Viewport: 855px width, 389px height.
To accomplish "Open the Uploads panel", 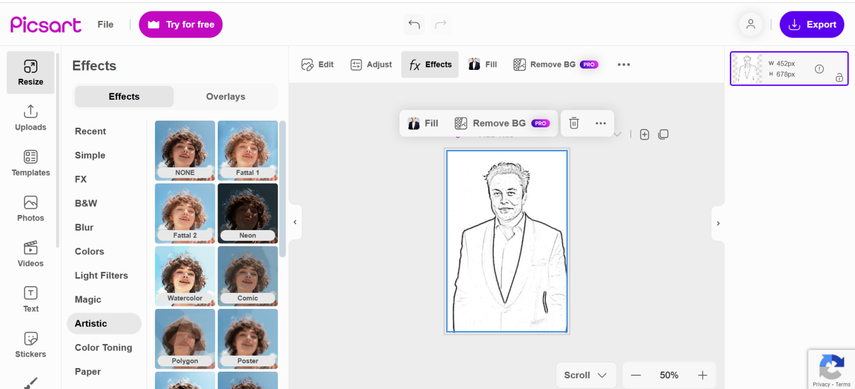I will click(31, 118).
